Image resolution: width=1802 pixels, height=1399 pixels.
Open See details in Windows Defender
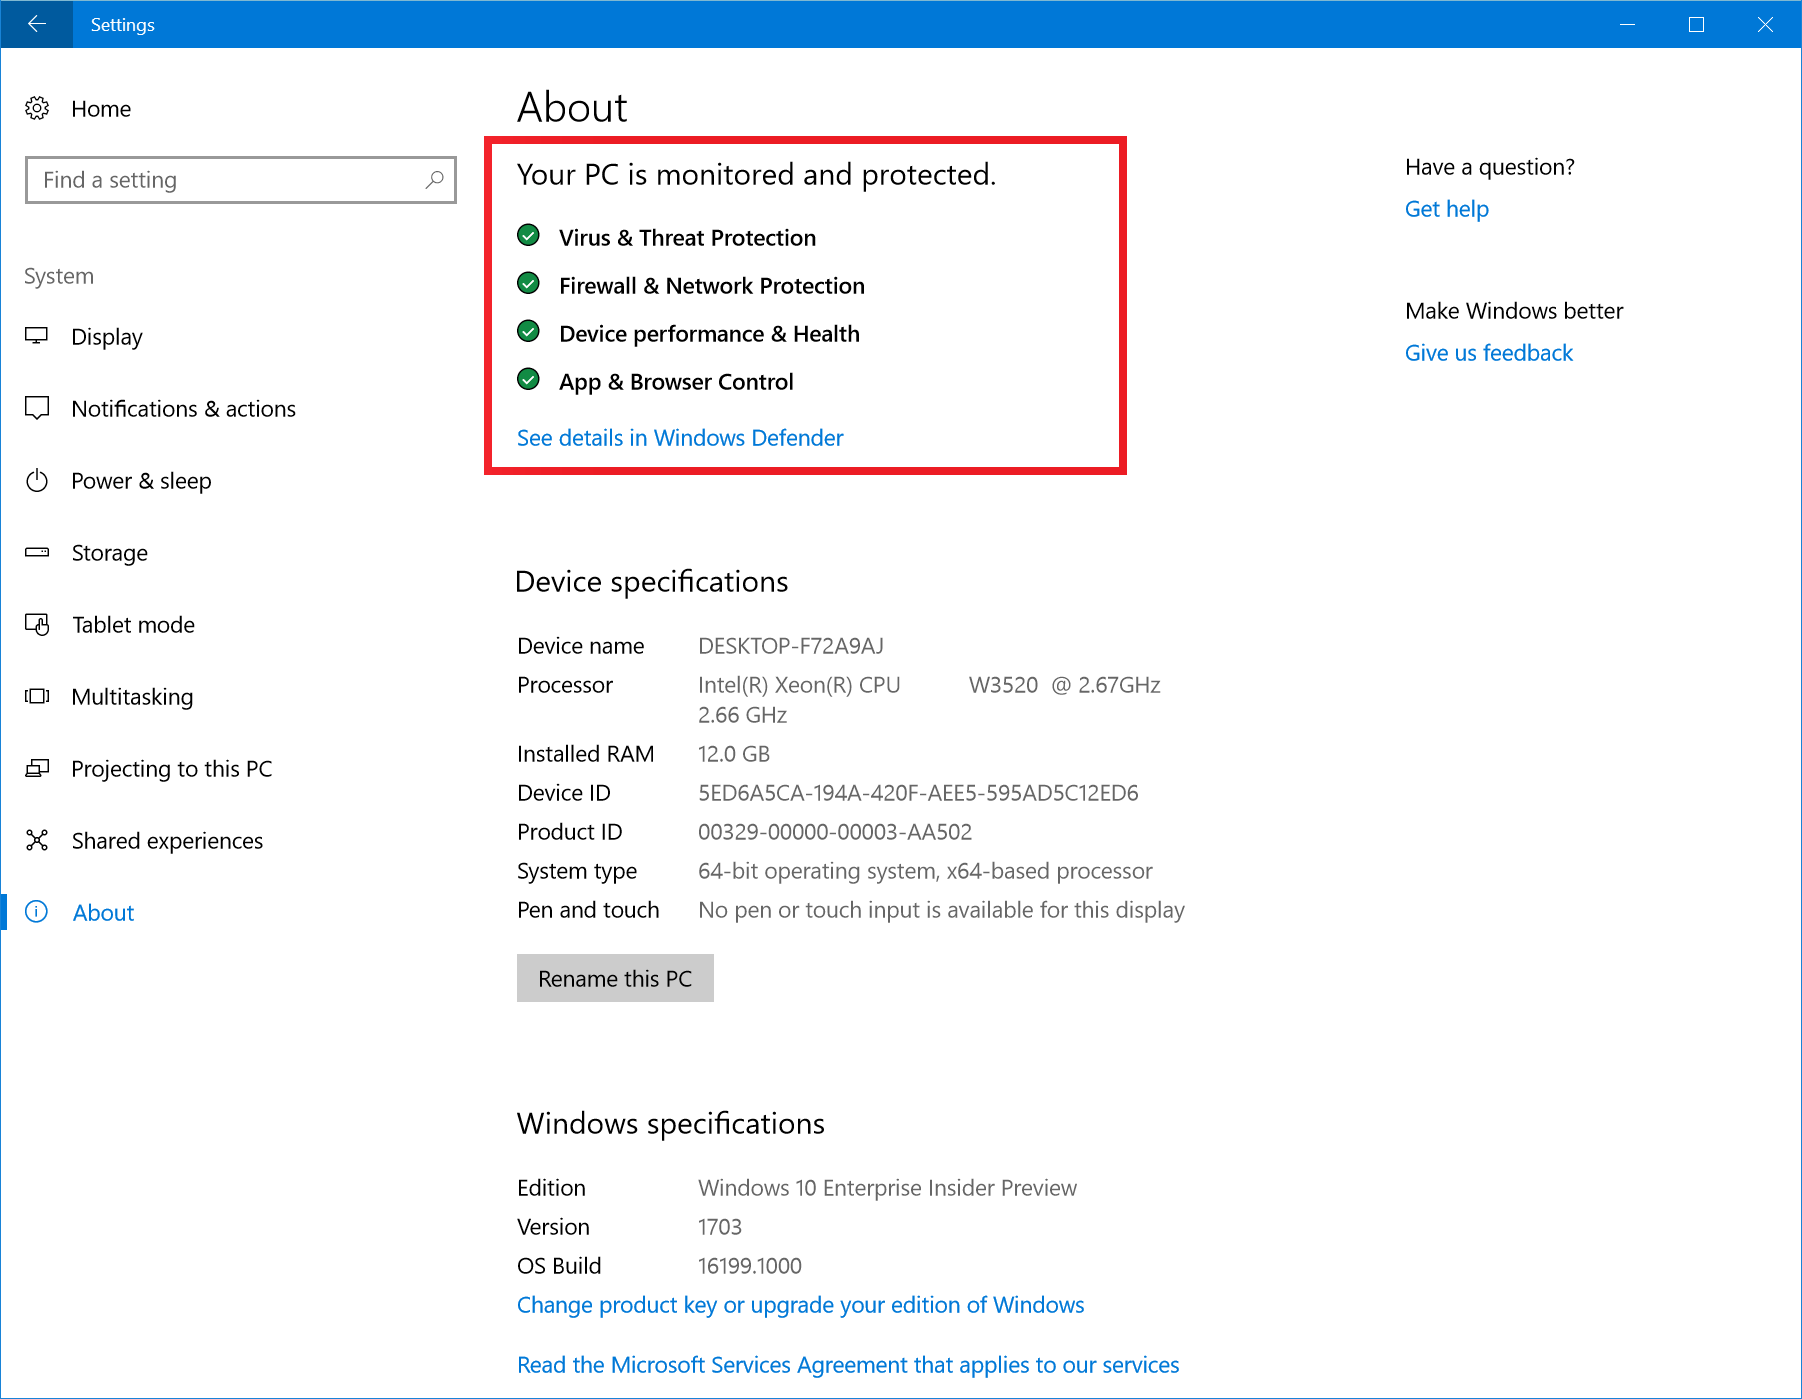coord(679,437)
